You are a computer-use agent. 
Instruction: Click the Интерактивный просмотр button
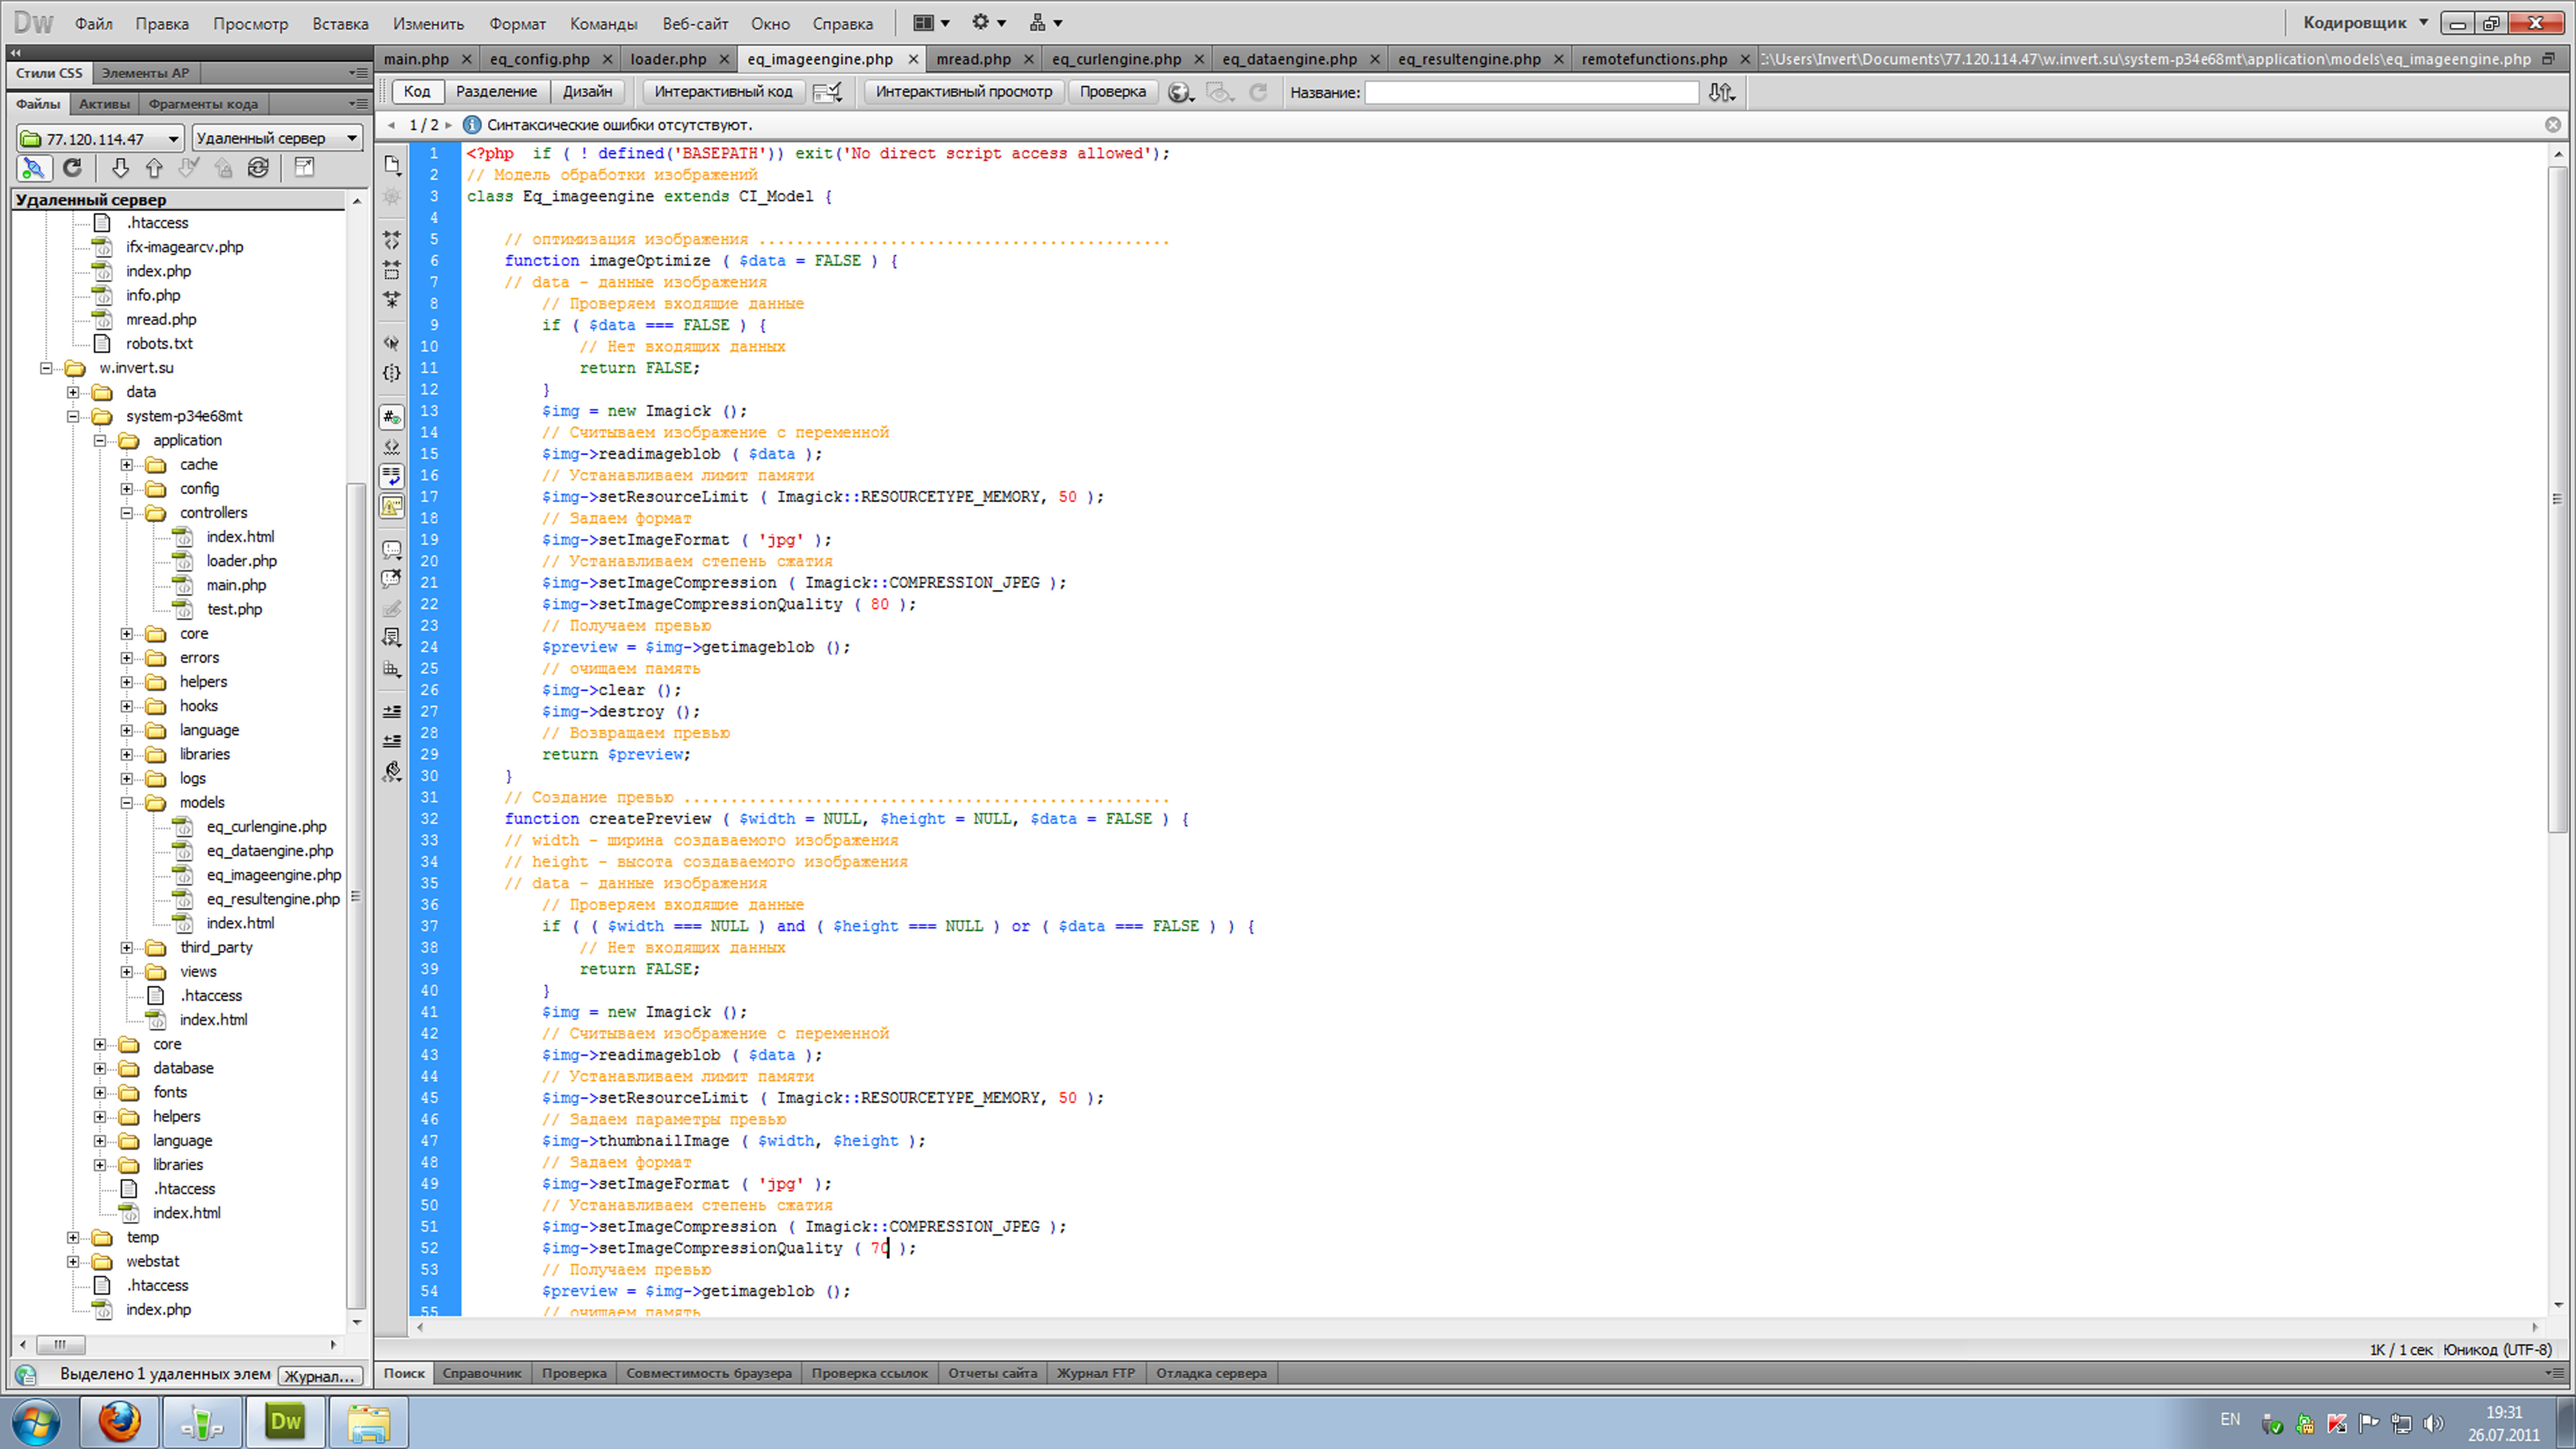click(x=963, y=92)
